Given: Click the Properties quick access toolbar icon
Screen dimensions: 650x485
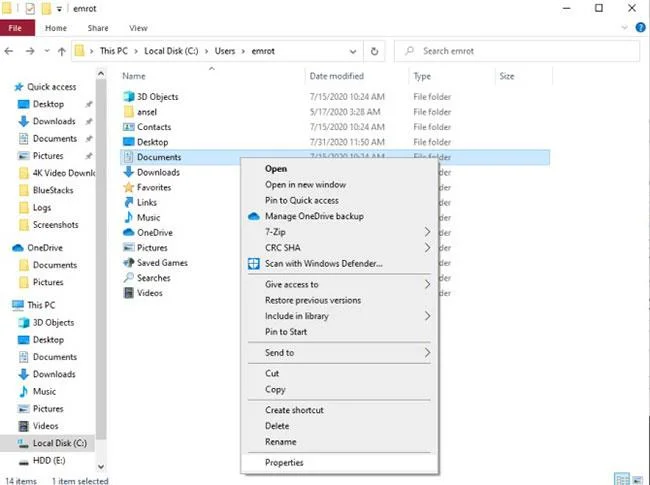Looking at the screenshot, I should [30, 8].
